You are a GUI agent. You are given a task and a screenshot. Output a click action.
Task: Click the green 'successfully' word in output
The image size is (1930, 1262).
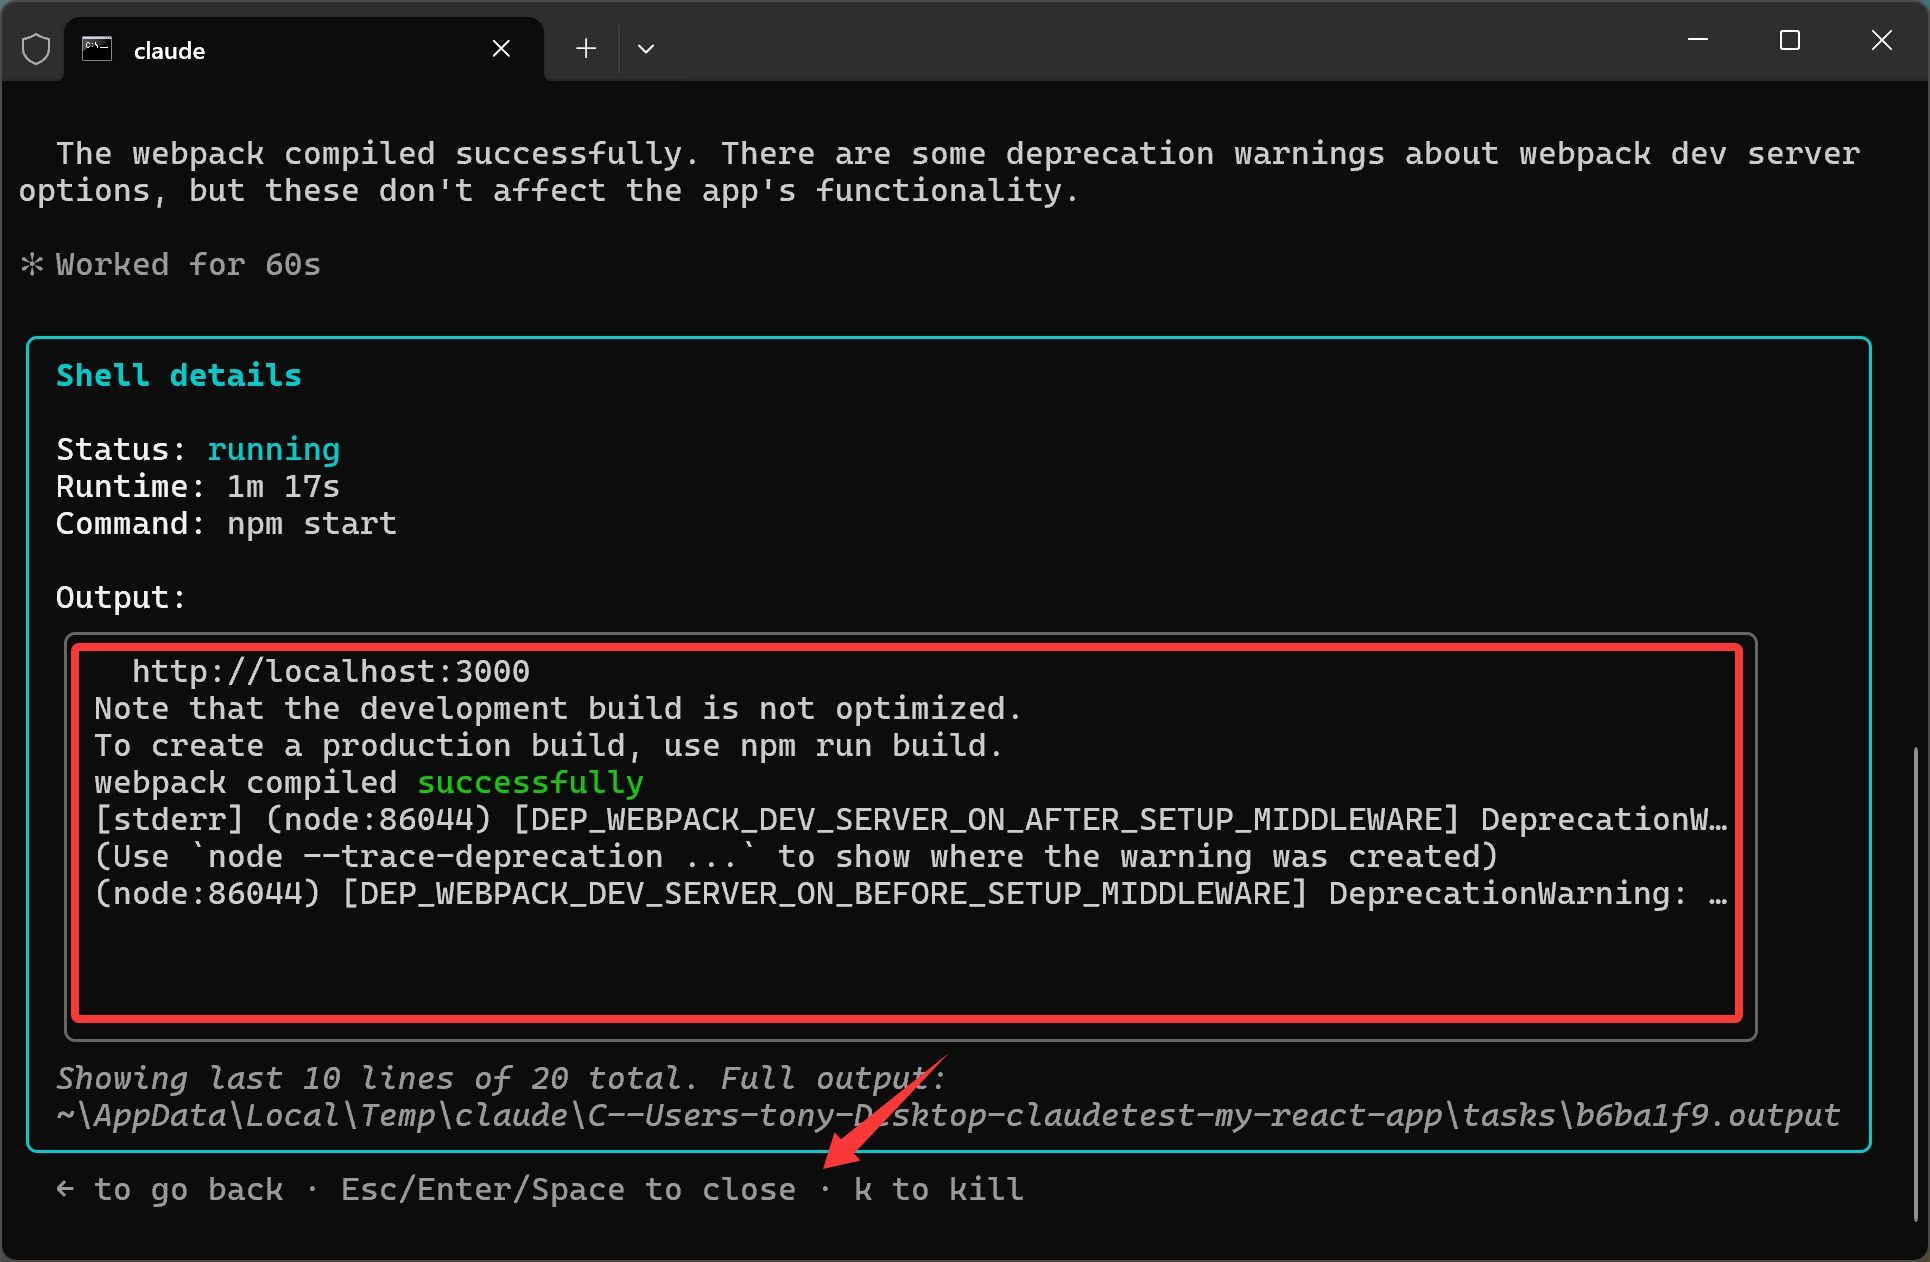[530, 783]
